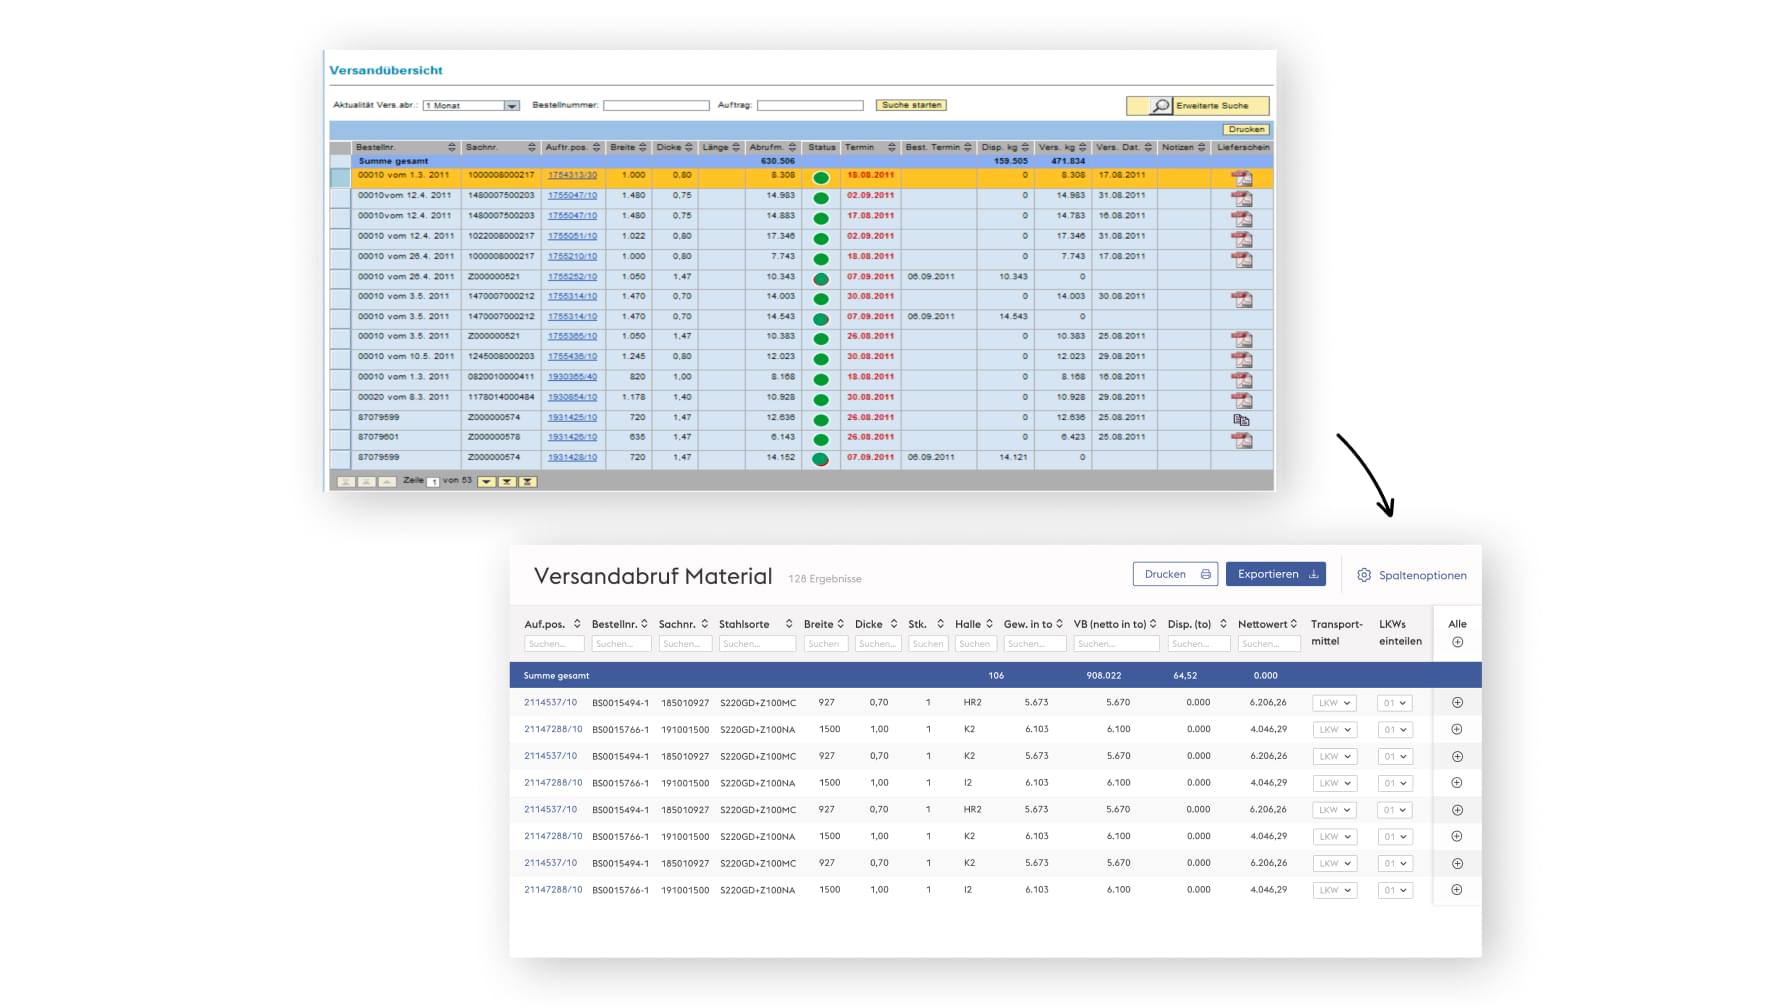Open the Aktualität '1 Monat' dropdown
Image resolution: width=1792 pixels, height=1008 pixels.
click(511, 106)
